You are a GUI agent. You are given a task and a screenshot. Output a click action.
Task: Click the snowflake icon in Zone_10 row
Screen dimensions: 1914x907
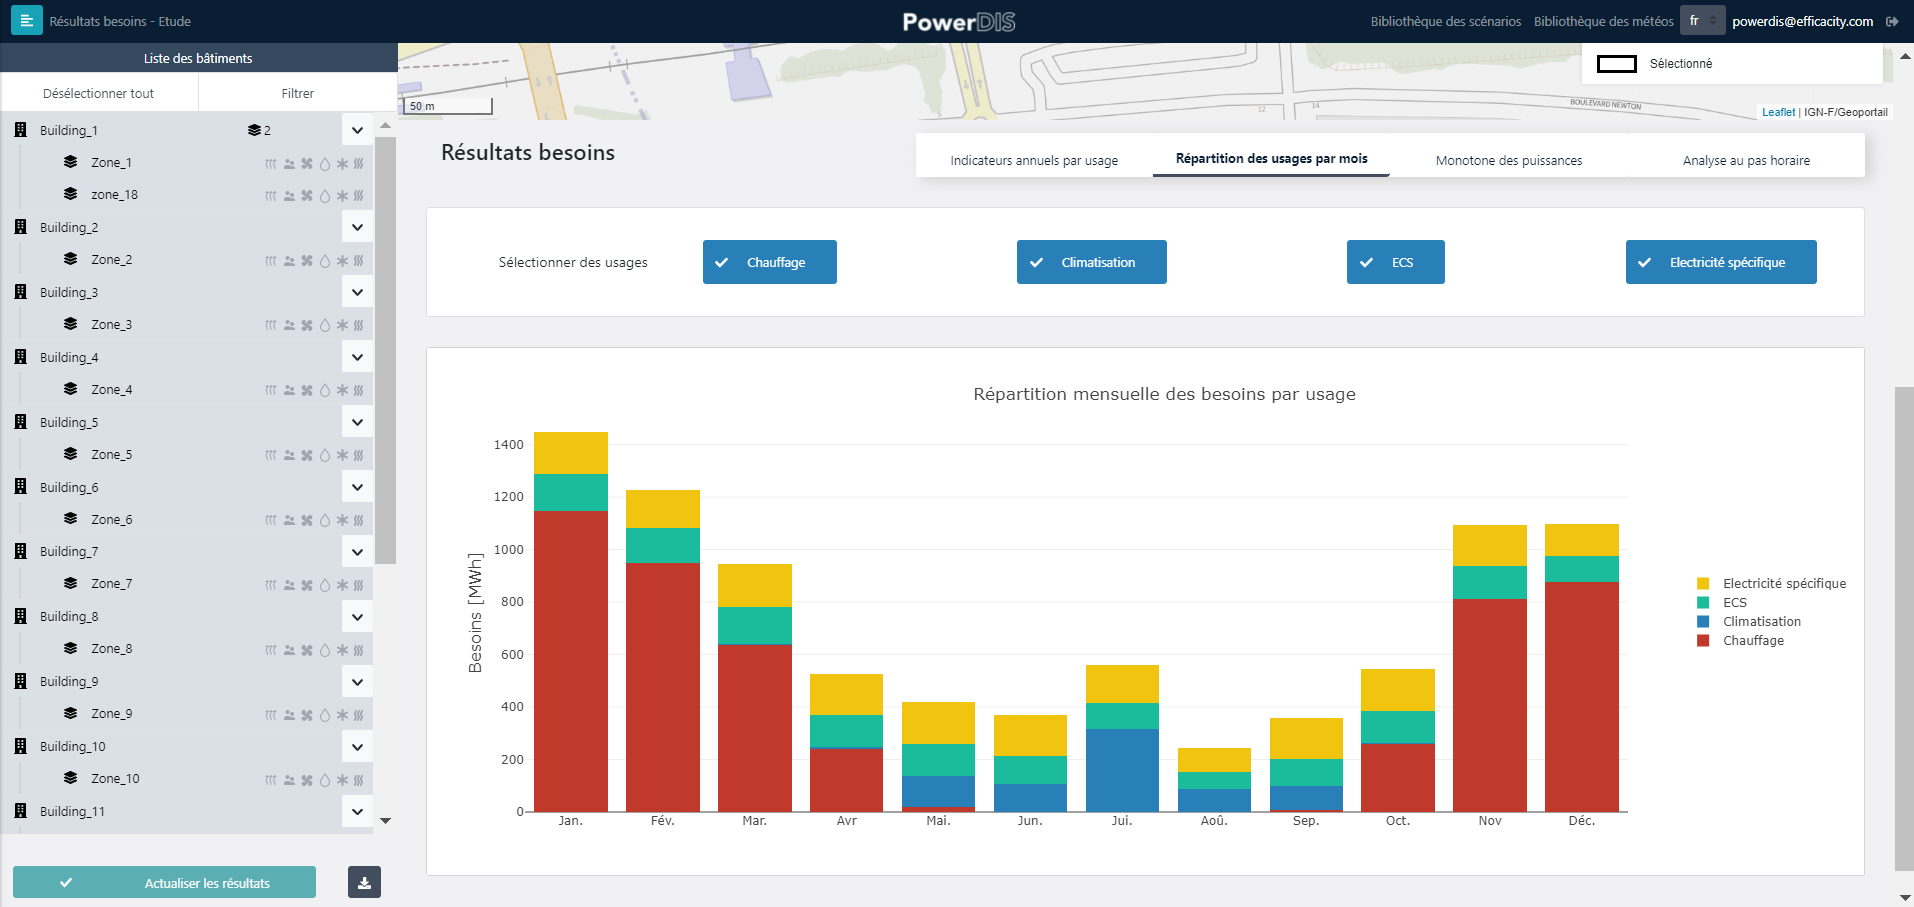[x=342, y=780]
